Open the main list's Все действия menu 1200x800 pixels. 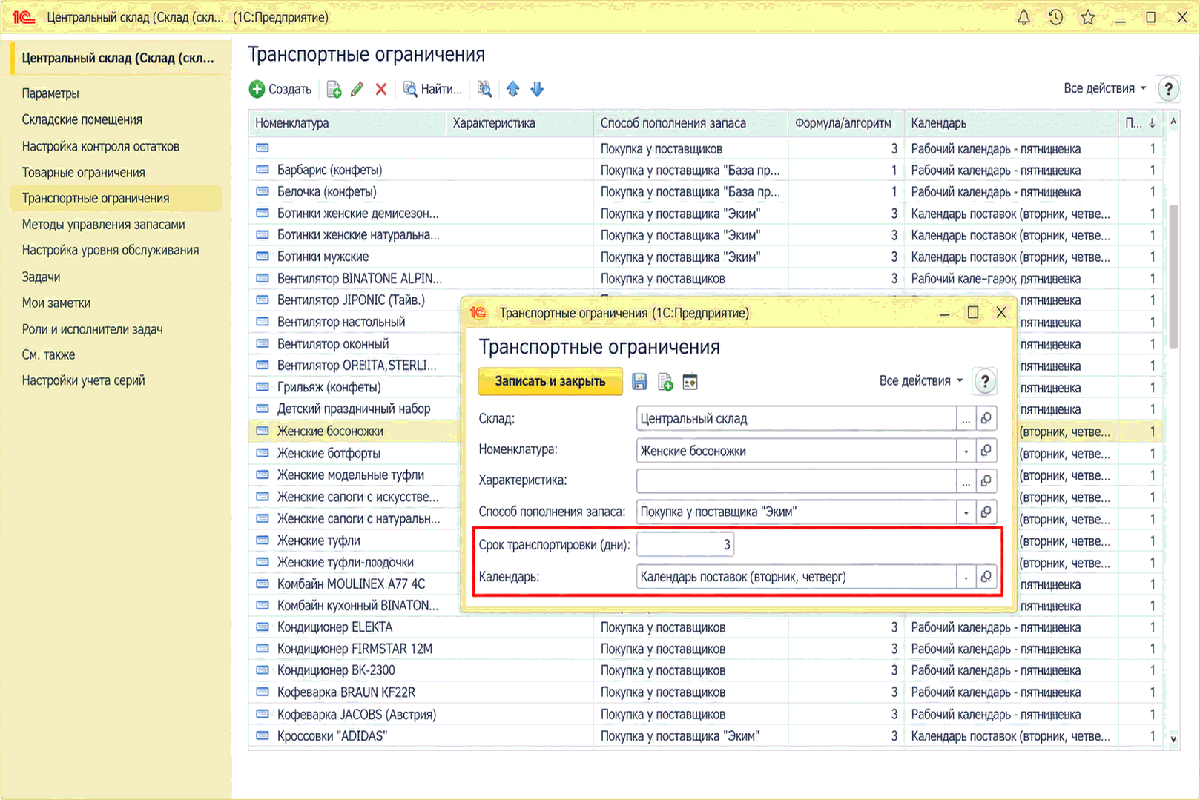pyautogui.click(x=1105, y=89)
